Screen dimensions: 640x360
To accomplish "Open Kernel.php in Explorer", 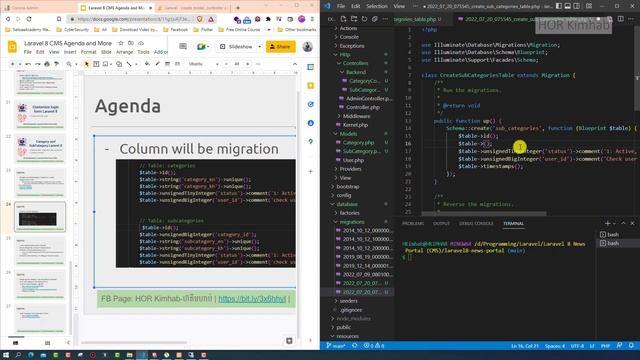I will [355, 125].
